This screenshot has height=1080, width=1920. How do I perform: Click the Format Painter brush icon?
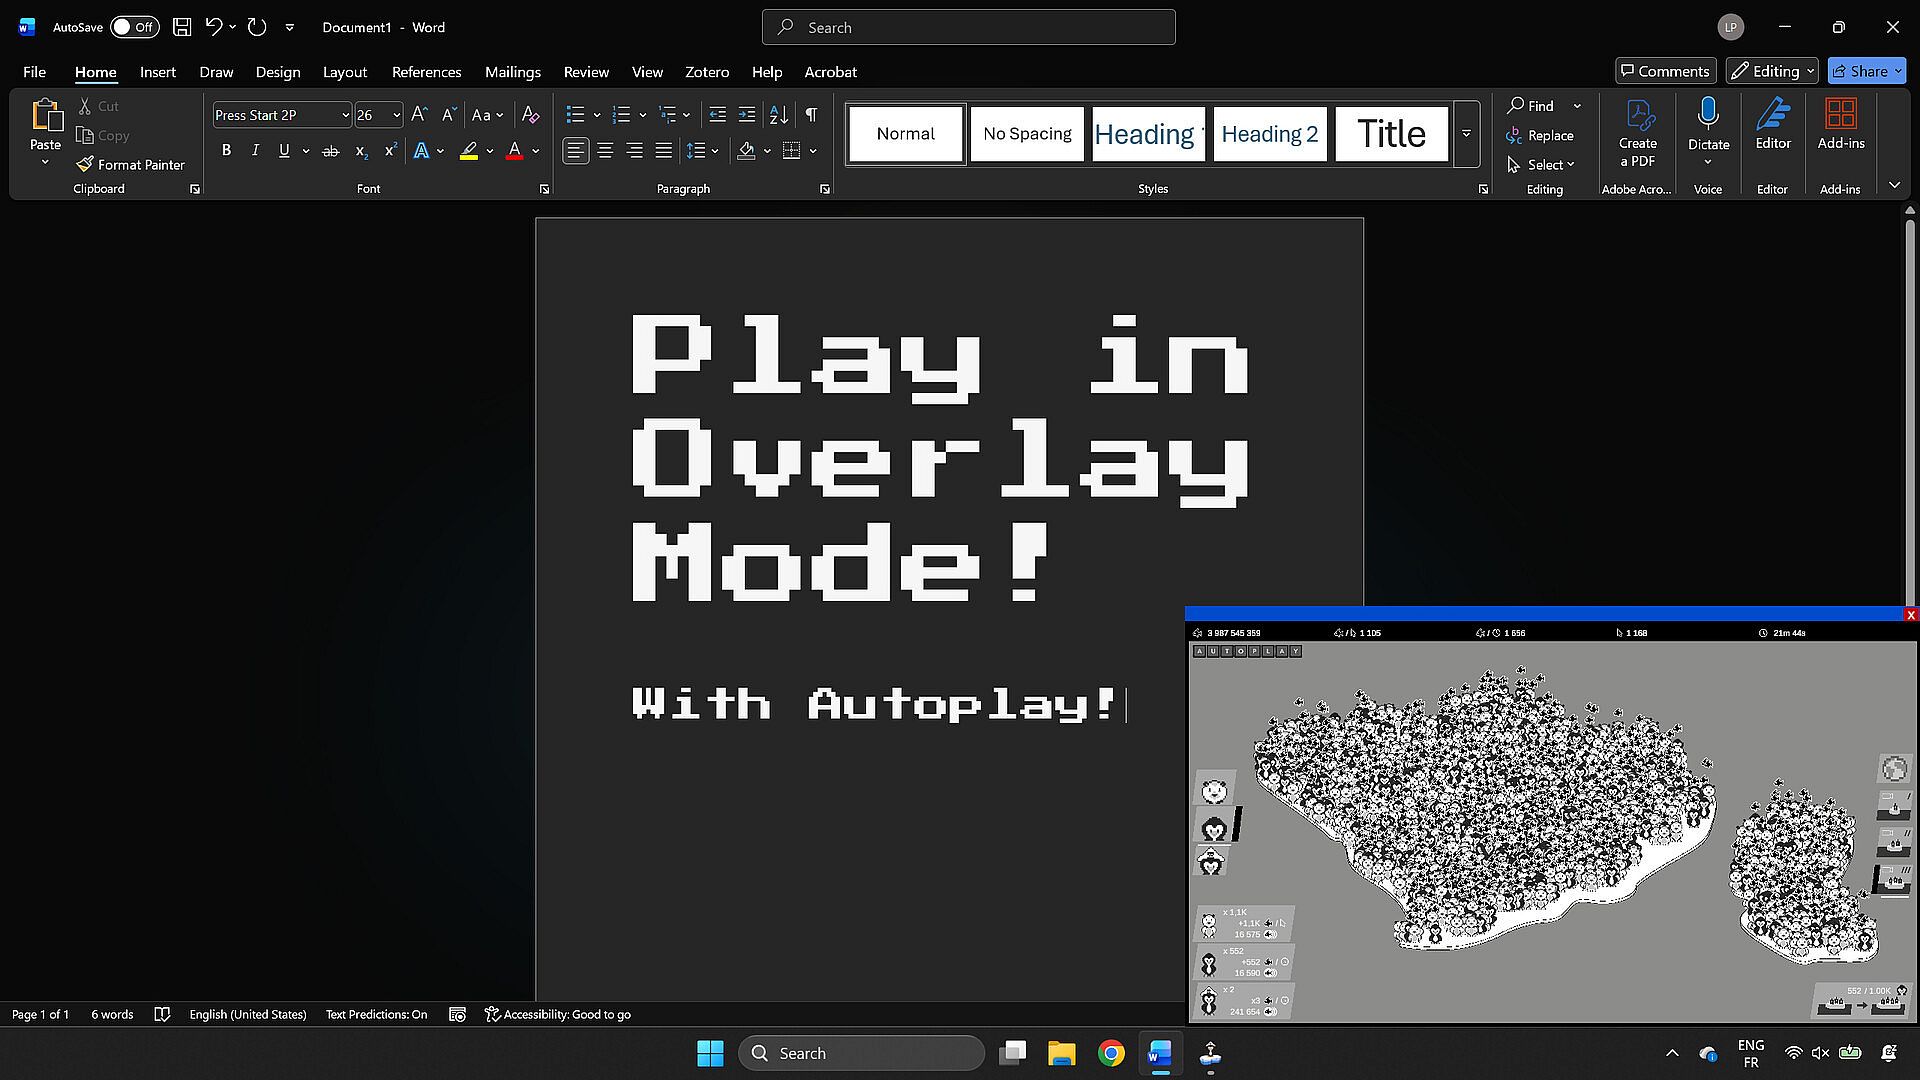[85, 164]
